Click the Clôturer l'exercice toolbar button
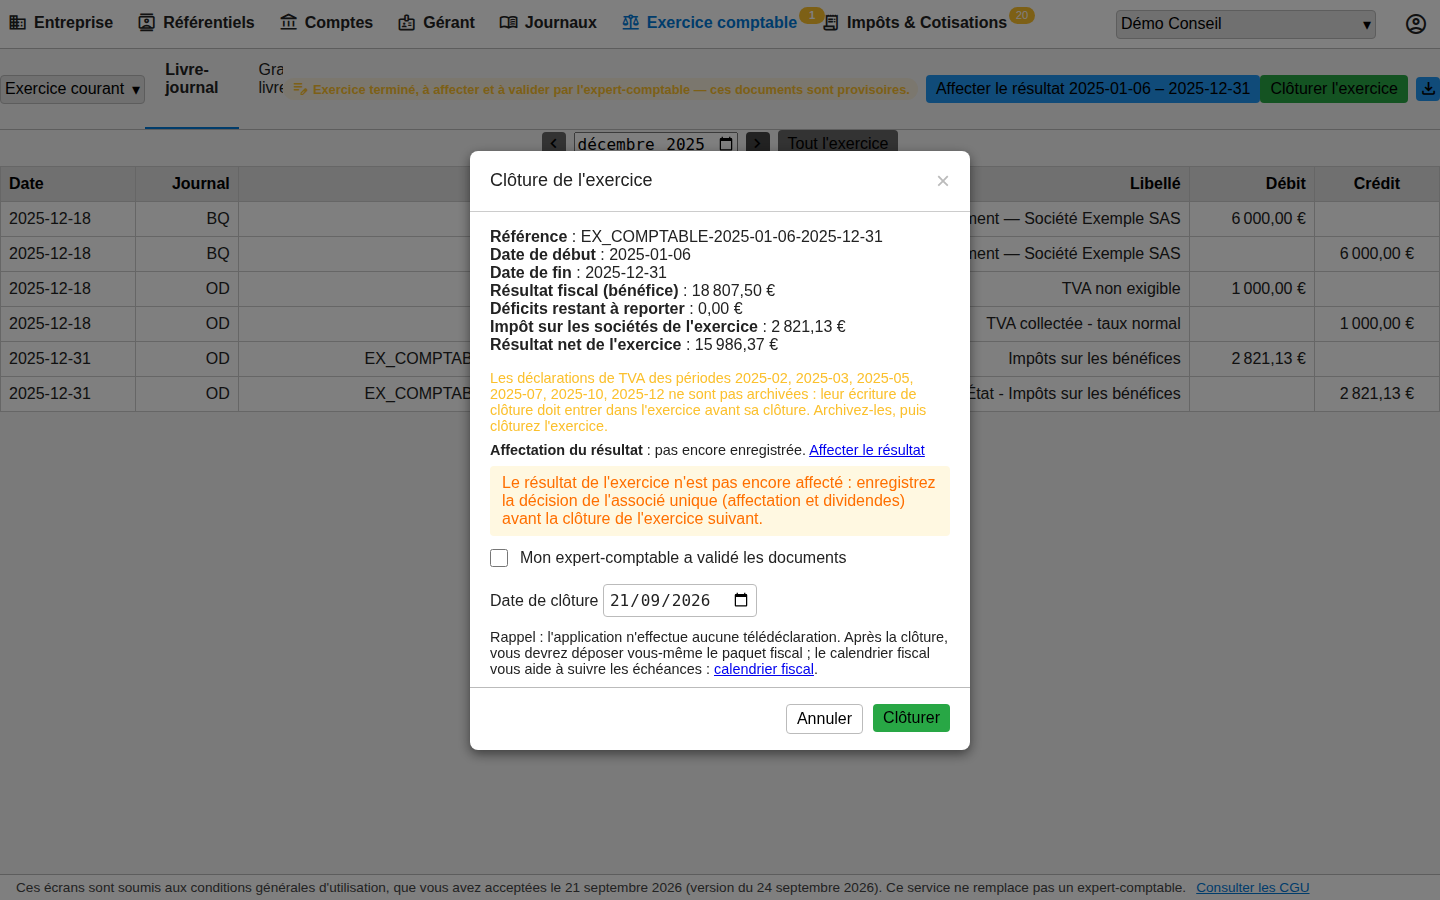The image size is (1440, 900). (1334, 89)
